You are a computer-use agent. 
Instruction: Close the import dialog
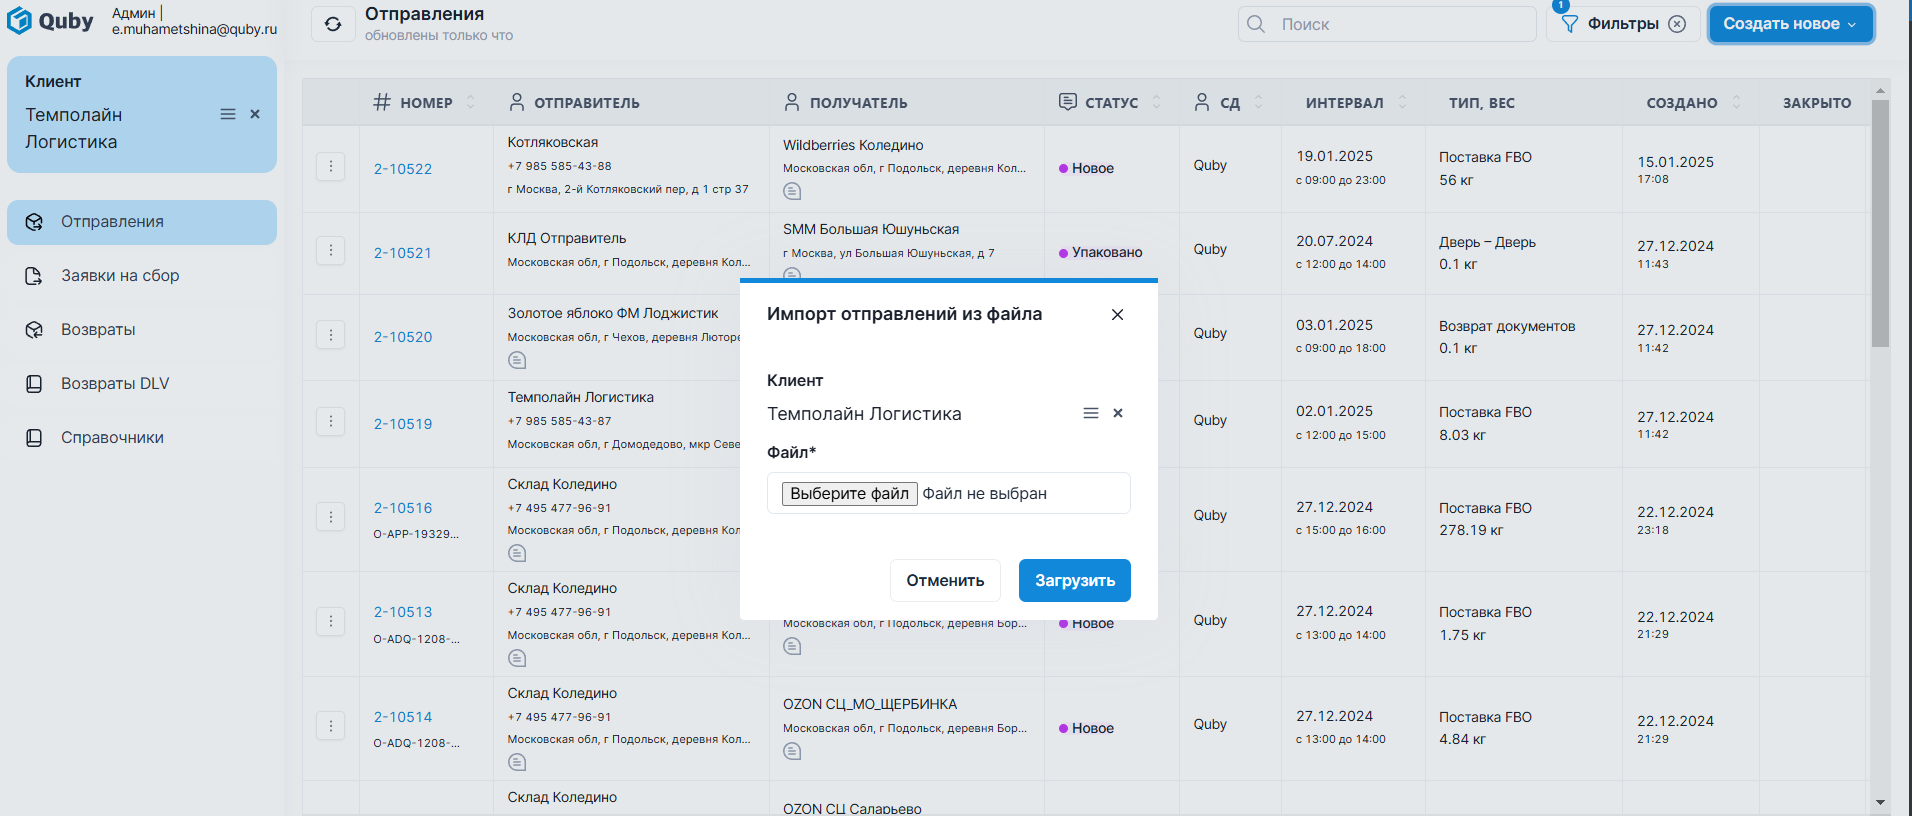click(x=1117, y=314)
